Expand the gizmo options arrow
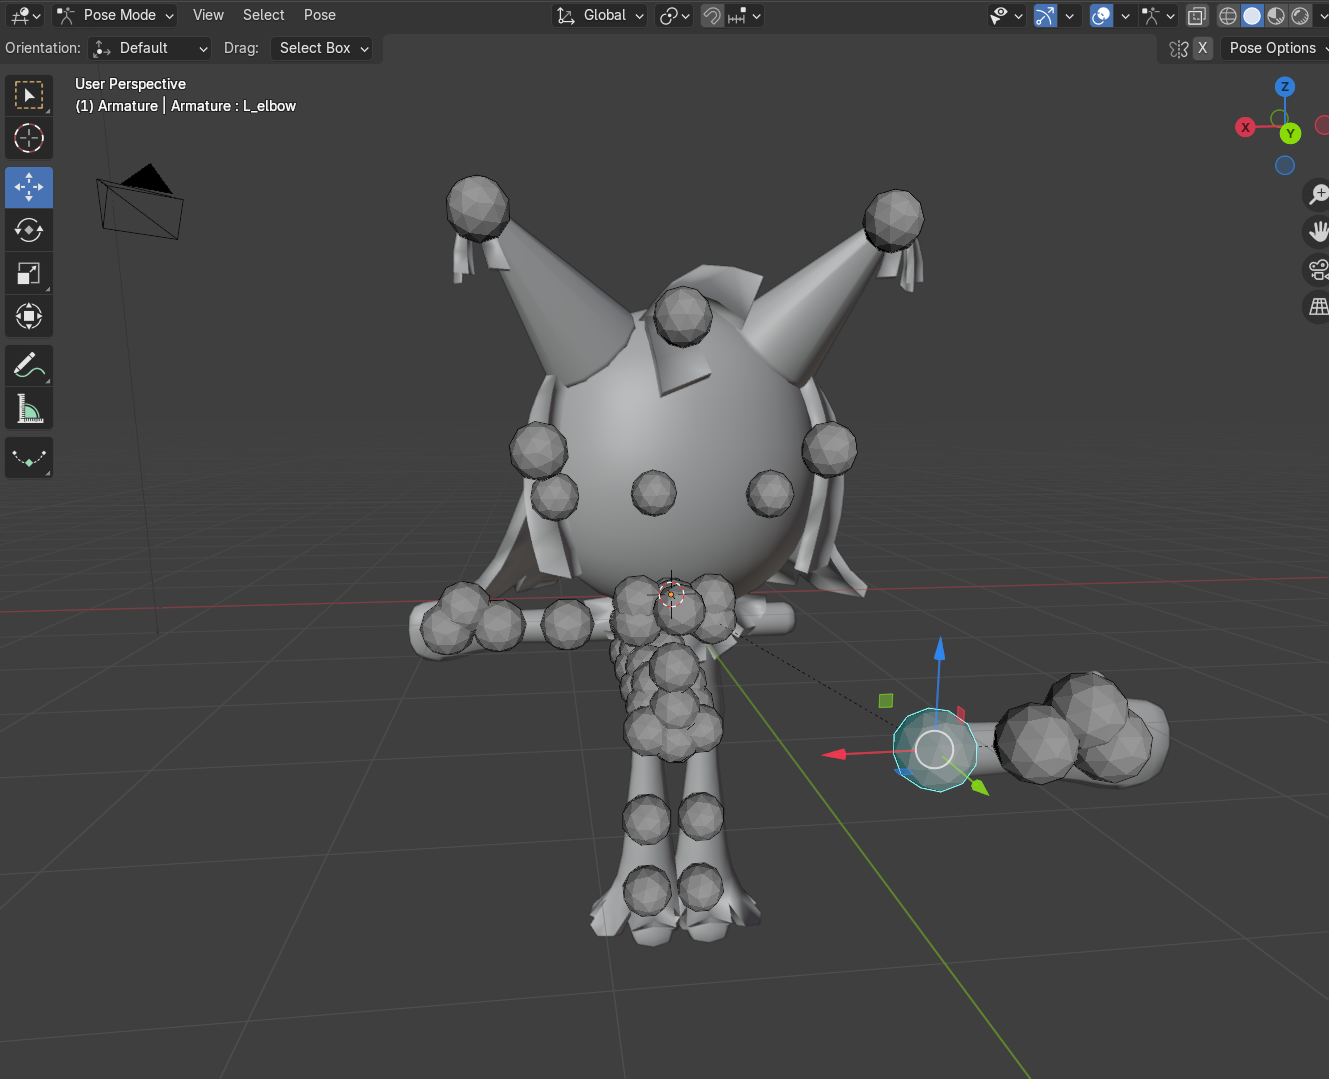Screen dimensions: 1329x1079 [1069, 15]
